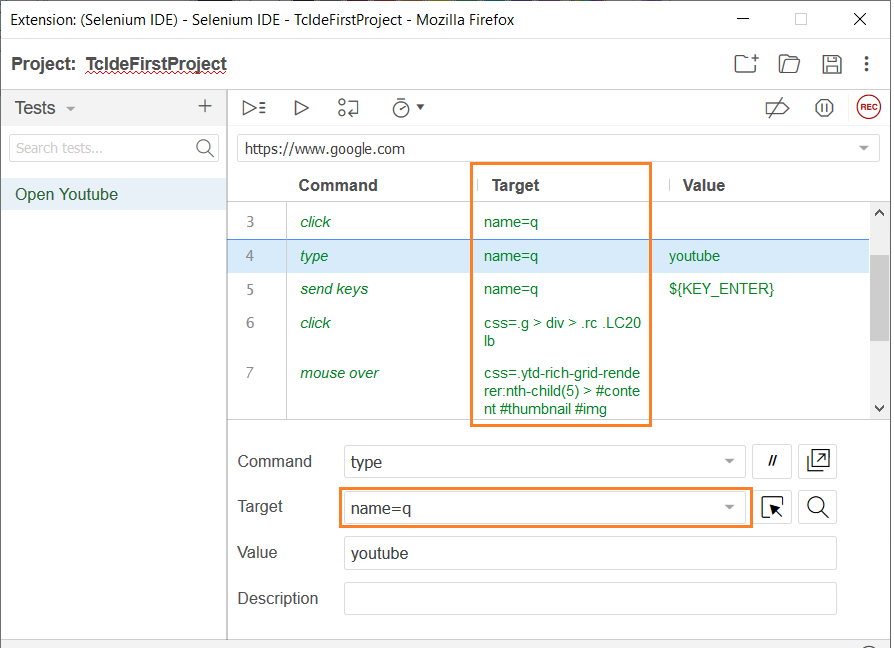Open the three-dot more options menu
Image resolution: width=894 pixels, height=648 pixels.
866,64
